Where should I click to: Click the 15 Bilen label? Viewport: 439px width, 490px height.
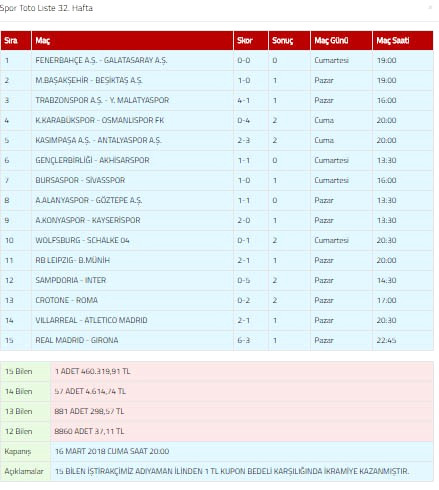(x=19, y=371)
